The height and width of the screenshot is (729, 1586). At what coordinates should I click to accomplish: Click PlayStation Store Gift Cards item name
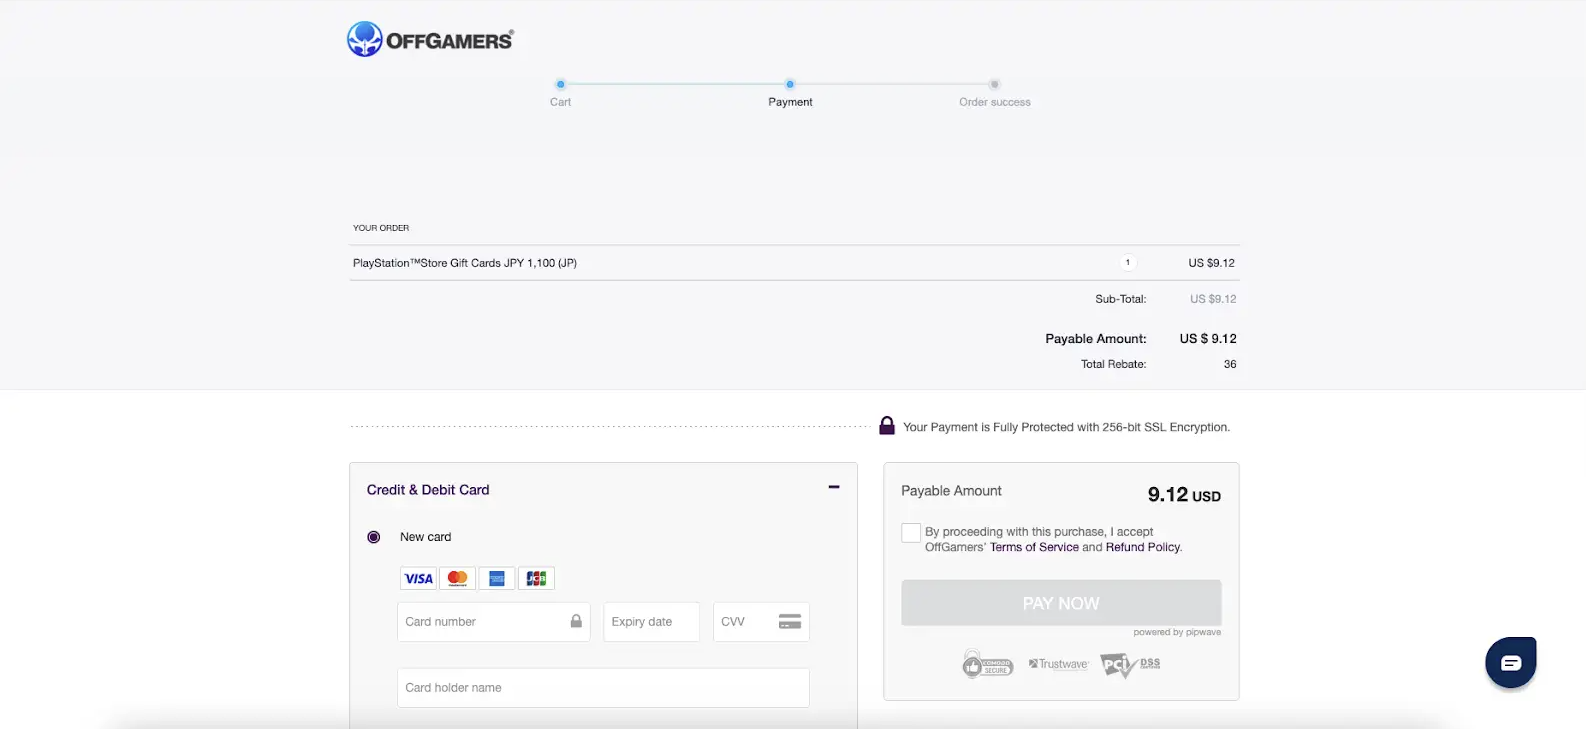pos(465,263)
